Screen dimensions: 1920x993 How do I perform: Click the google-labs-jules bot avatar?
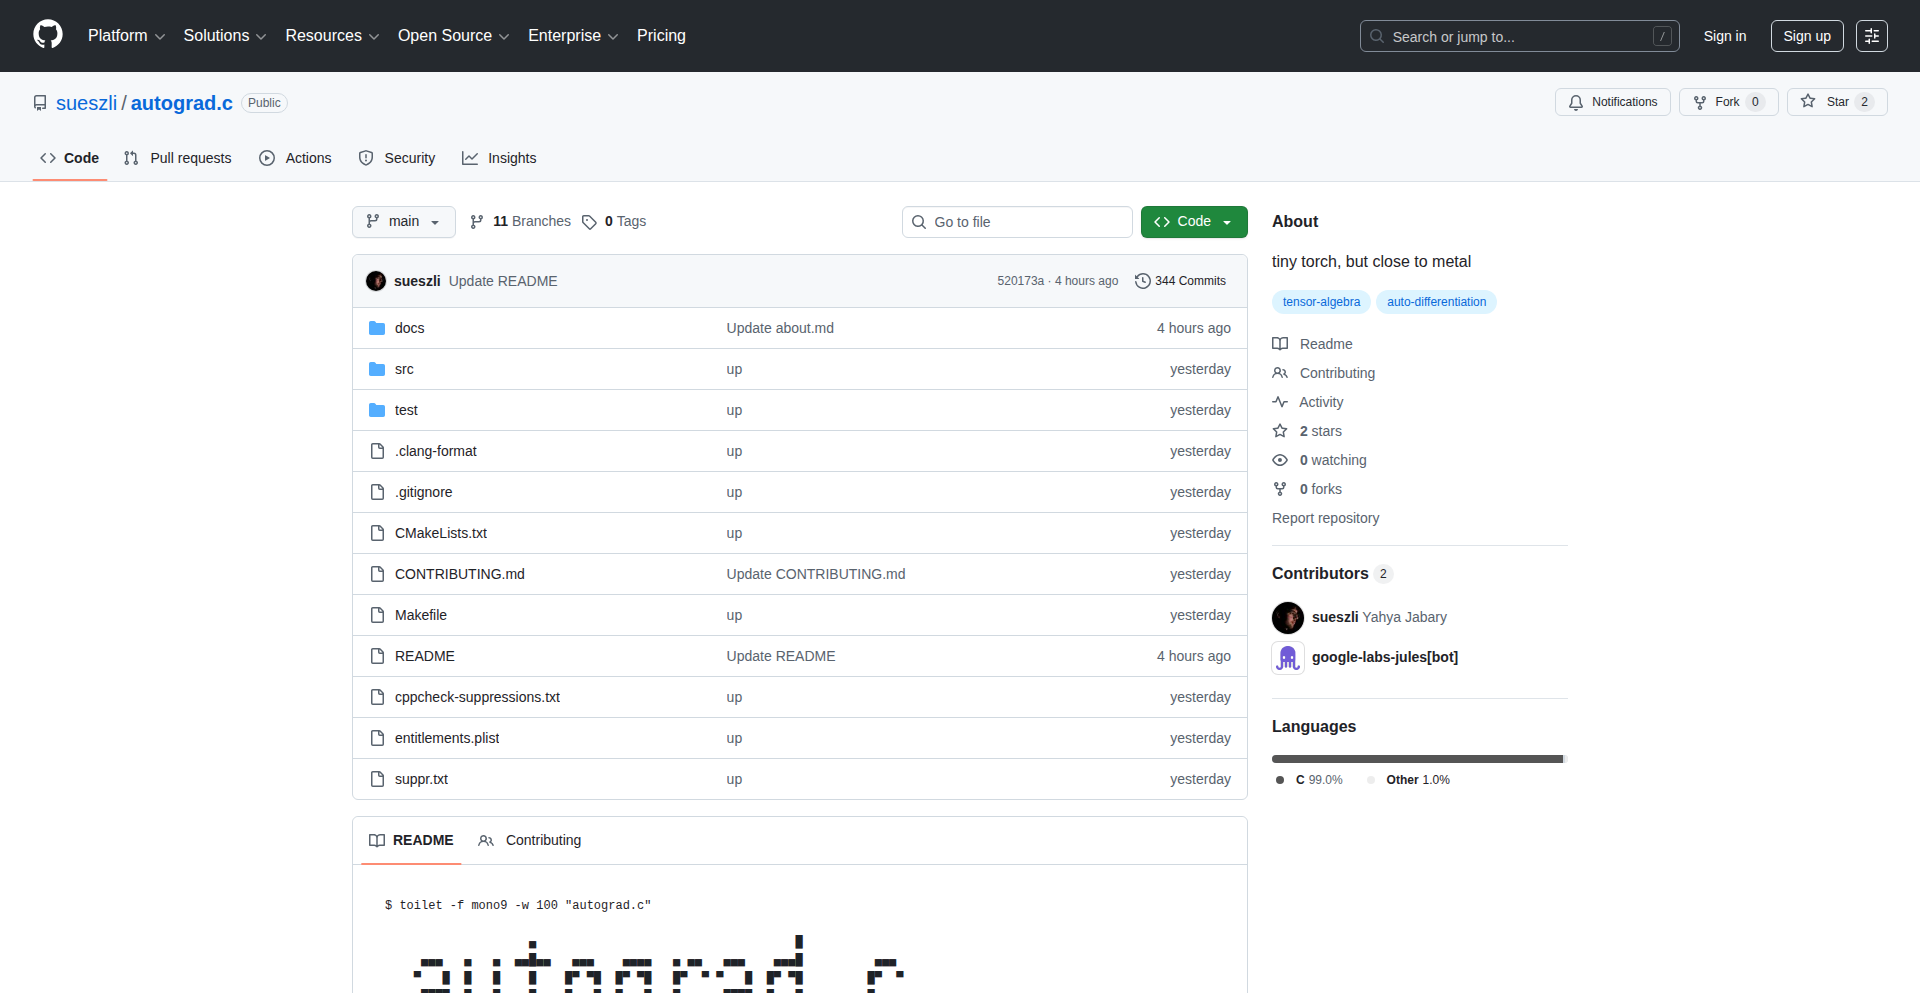click(x=1287, y=657)
